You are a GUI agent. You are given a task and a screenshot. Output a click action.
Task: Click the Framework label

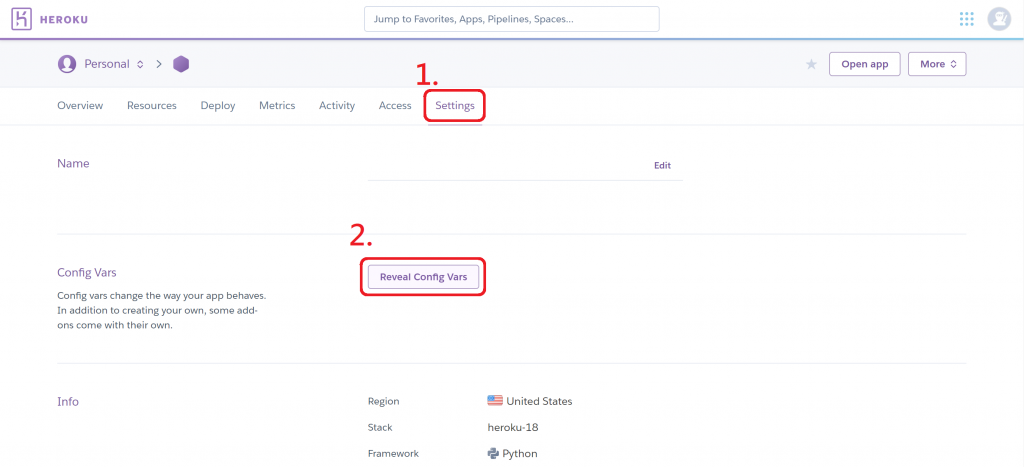(x=393, y=453)
